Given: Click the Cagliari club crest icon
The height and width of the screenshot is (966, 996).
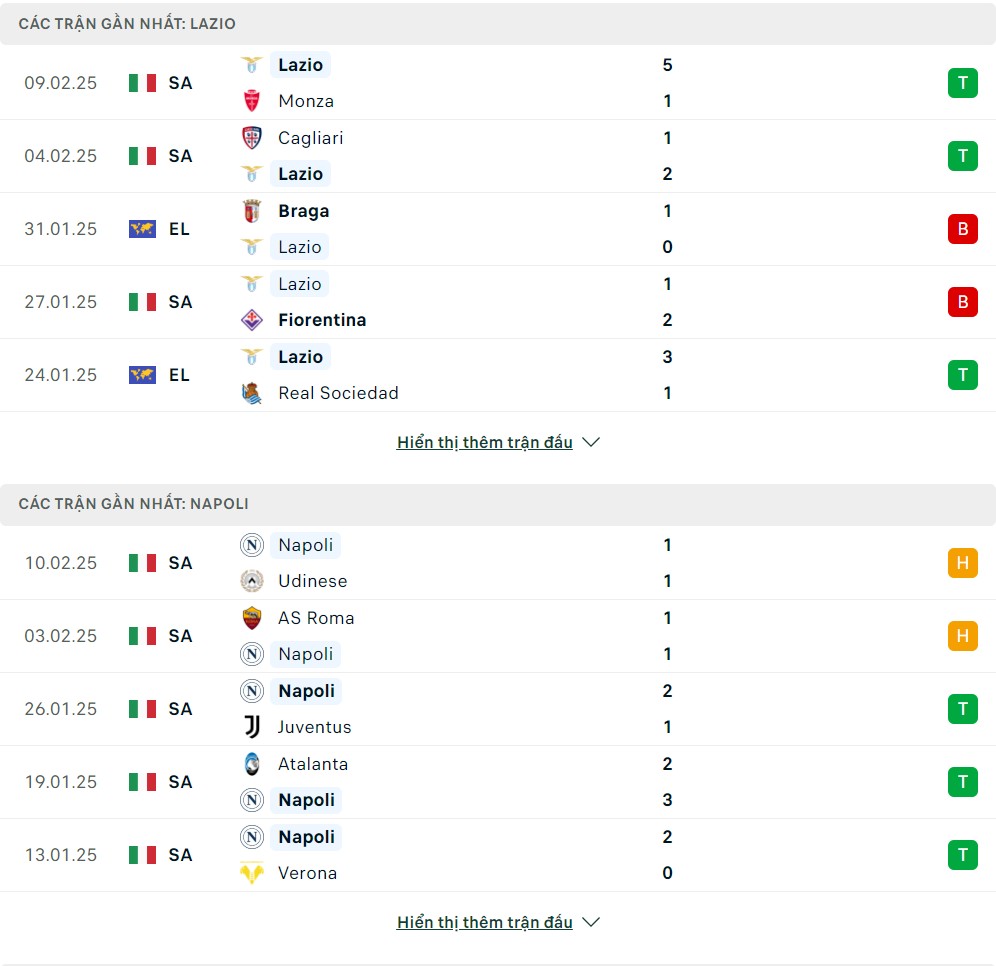Looking at the screenshot, I should click(x=252, y=138).
